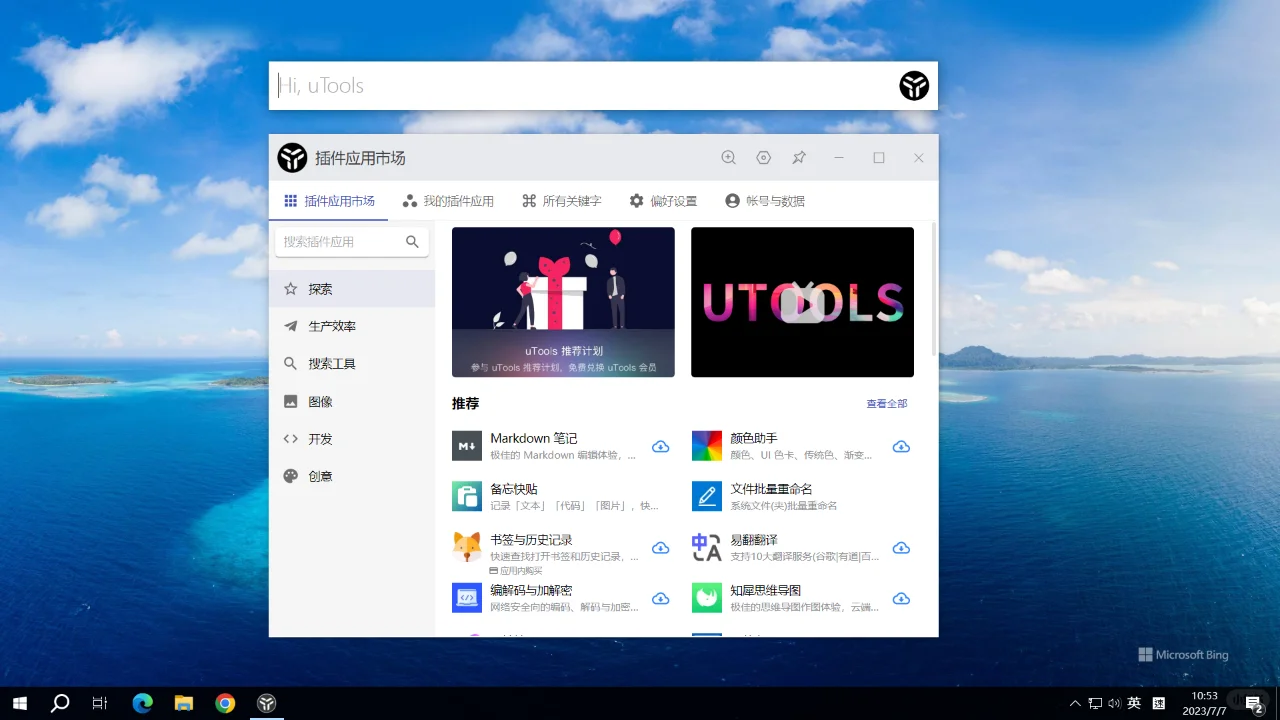Download the 颜色助手 plugin

click(901, 447)
